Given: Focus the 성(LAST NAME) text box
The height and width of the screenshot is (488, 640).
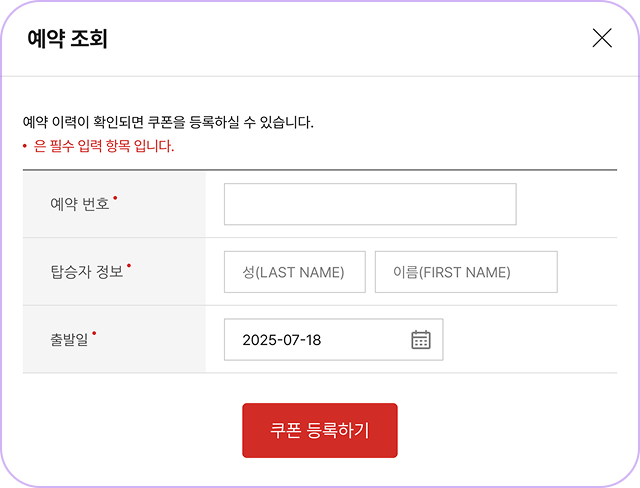Looking at the screenshot, I should point(295,272).
